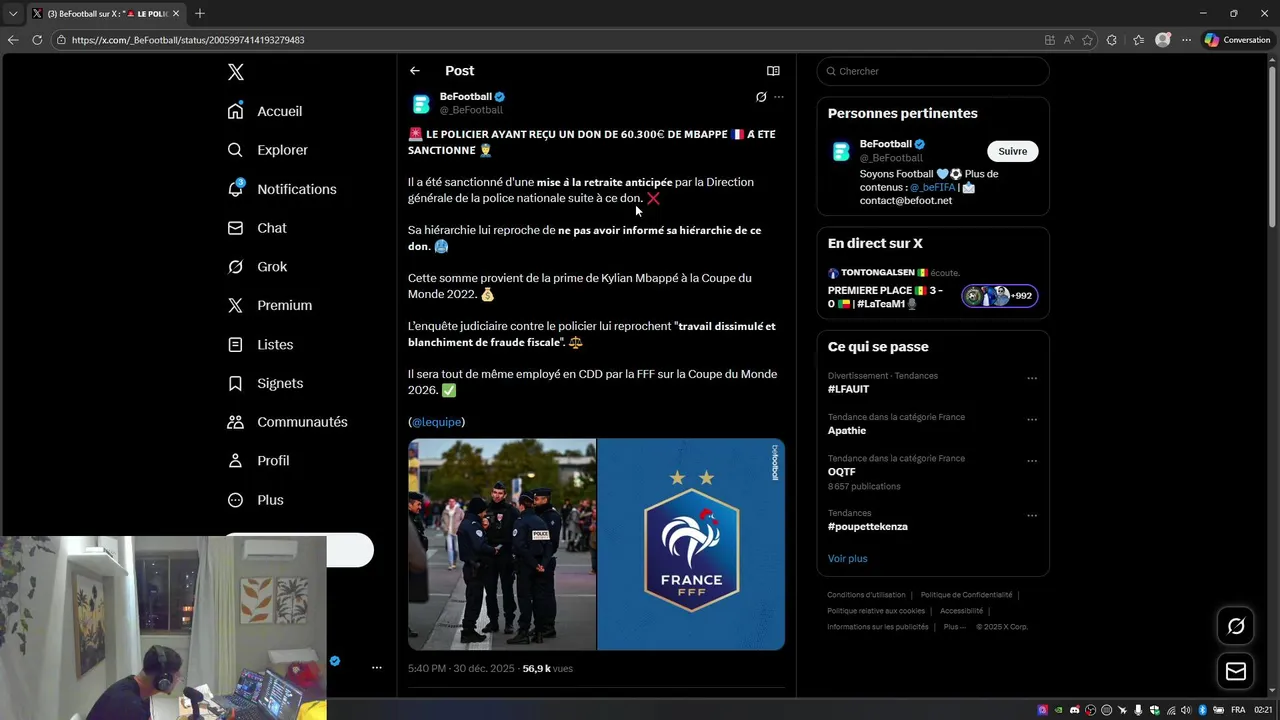Click Voir plus under trends
Image resolution: width=1280 pixels, height=720 pixels.
coord(848,558)
